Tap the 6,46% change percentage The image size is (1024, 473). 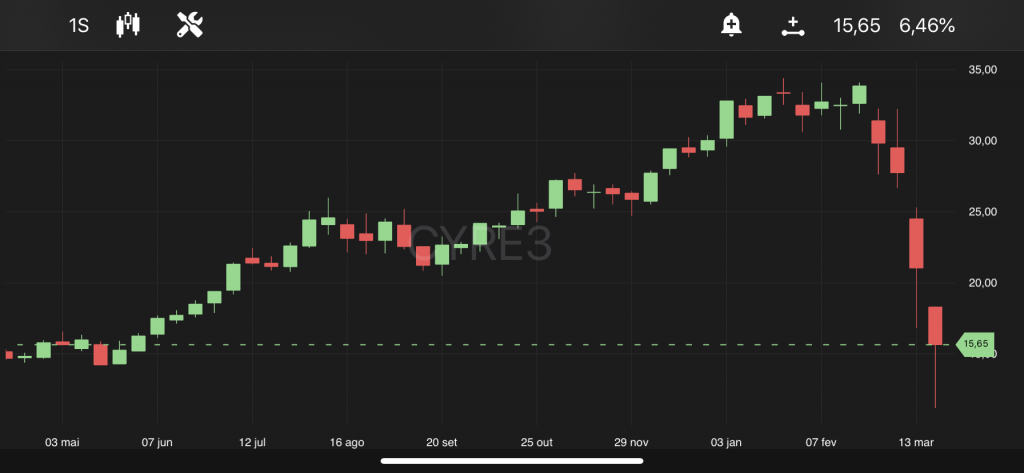coord(927,26)
